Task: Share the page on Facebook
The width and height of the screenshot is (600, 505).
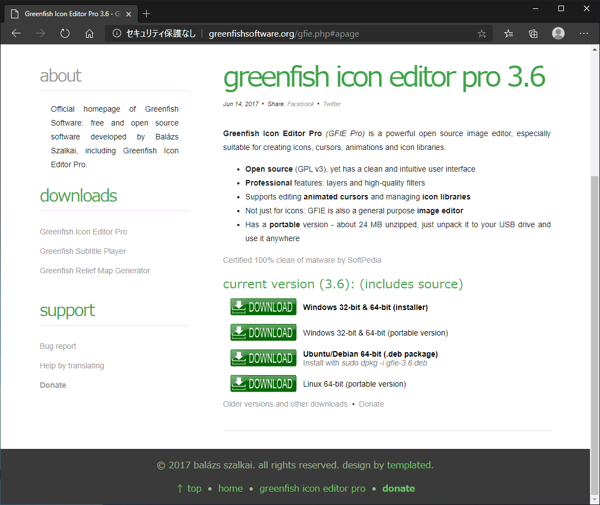Action: tap(300, 104)
